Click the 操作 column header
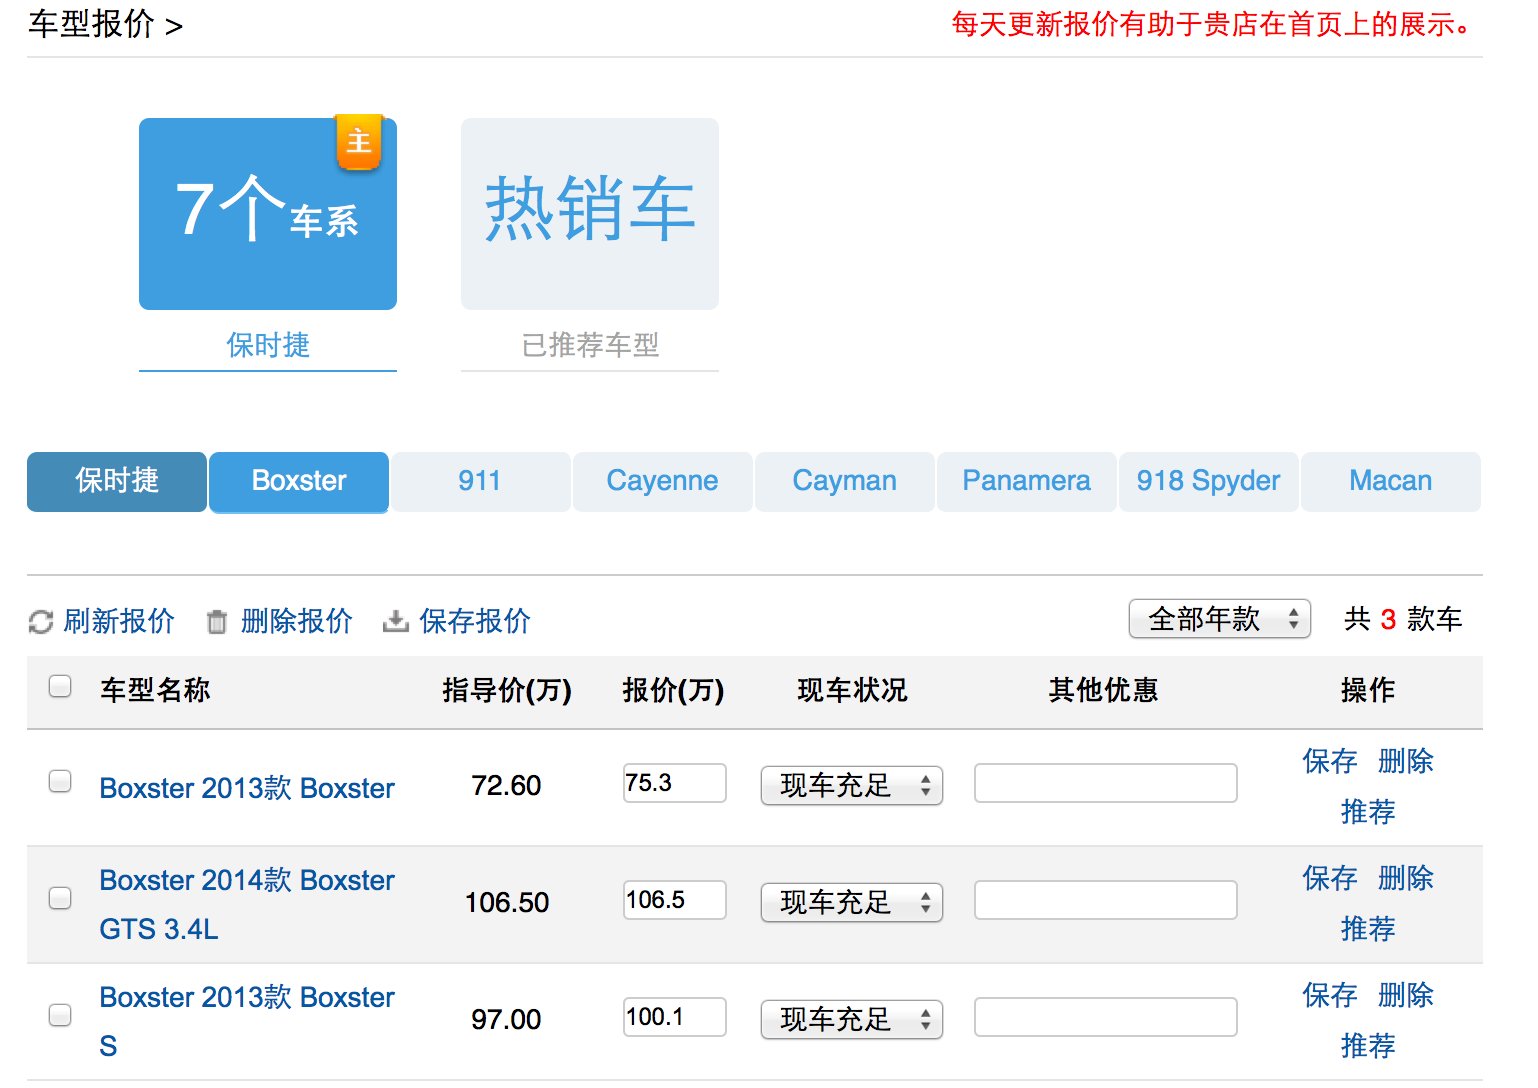Screen dimensions: 1538x1088 click(x=1368, y=690)
